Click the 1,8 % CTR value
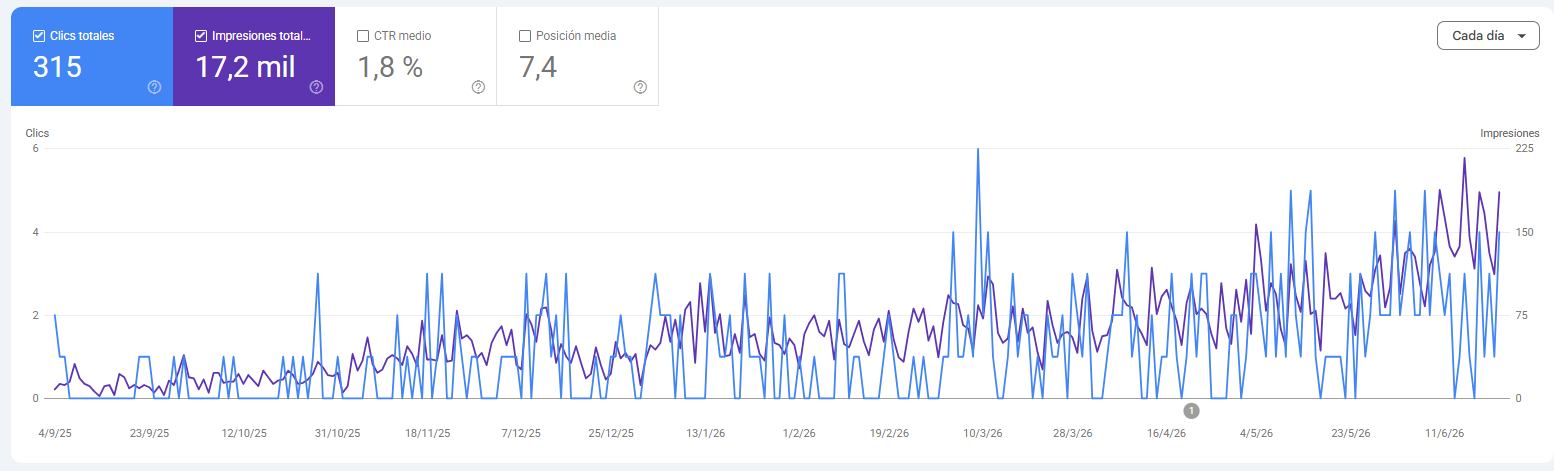This screenshot has width=1554, height=471. pos(390,67)
